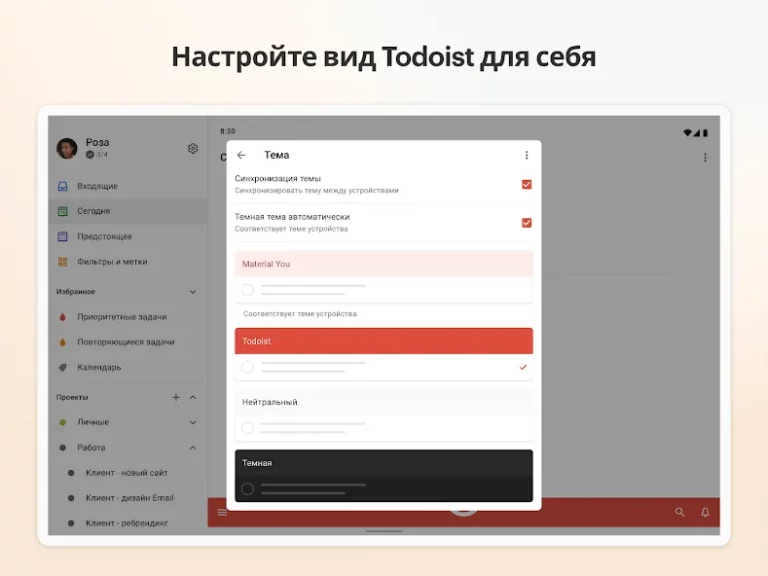This screenshot has width=768, height=576.
Task: Click the Роза user name
Action: [x=97, y=143]
